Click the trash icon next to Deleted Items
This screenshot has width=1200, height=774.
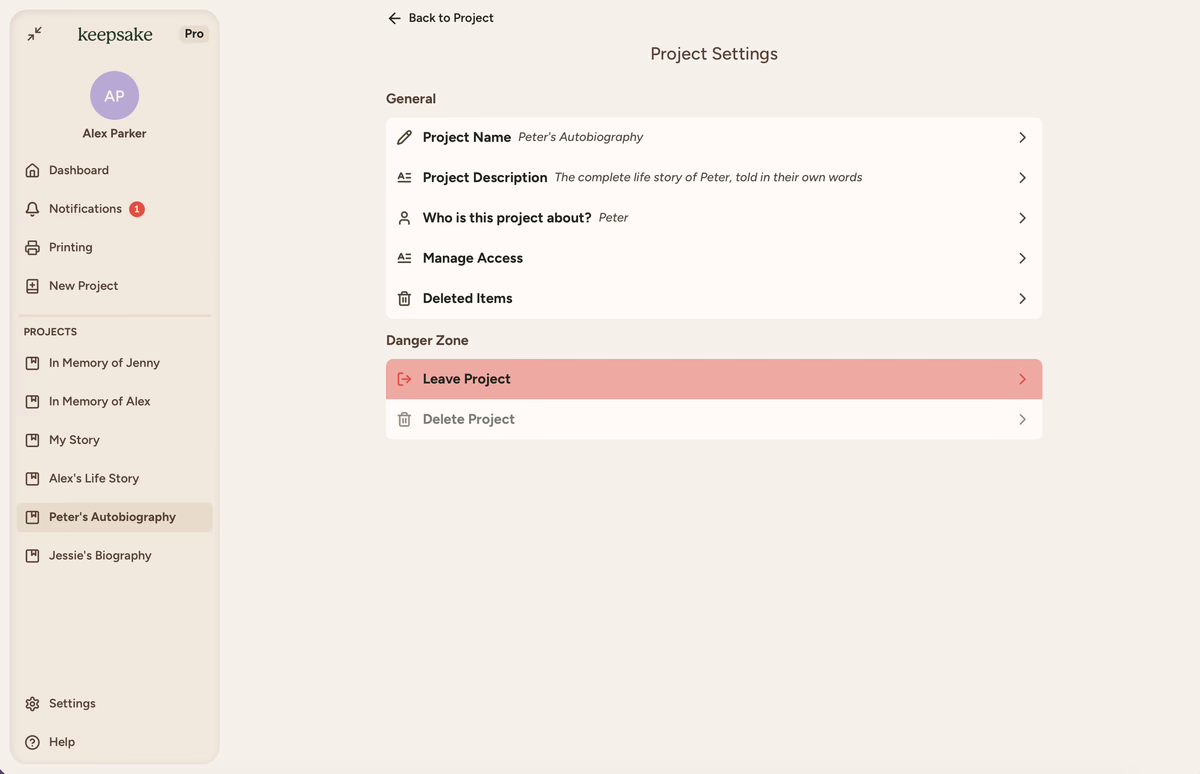(x=404, y=299)
